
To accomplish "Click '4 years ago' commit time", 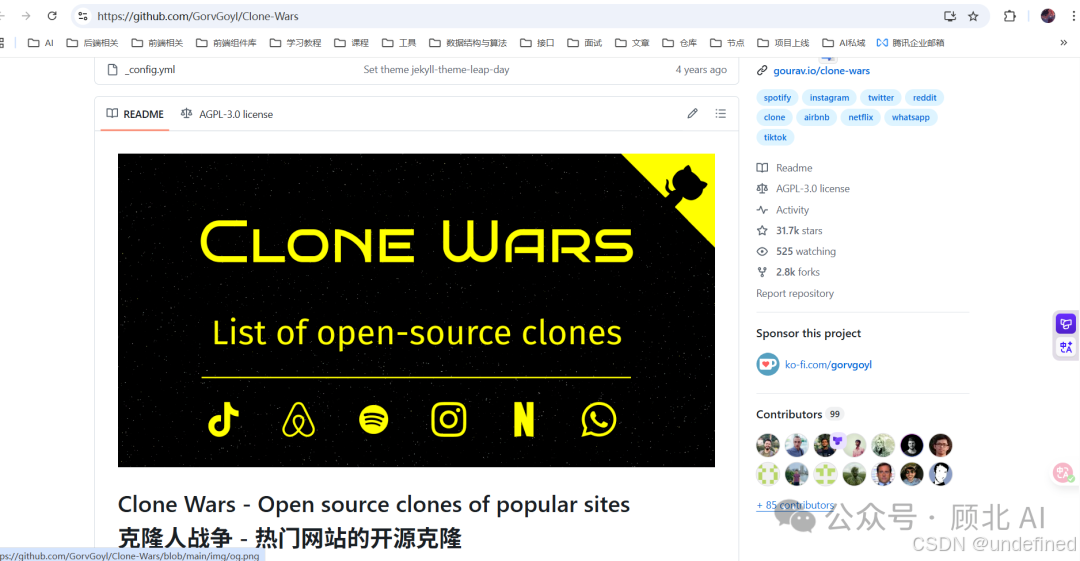I will [x=700, y=70].
